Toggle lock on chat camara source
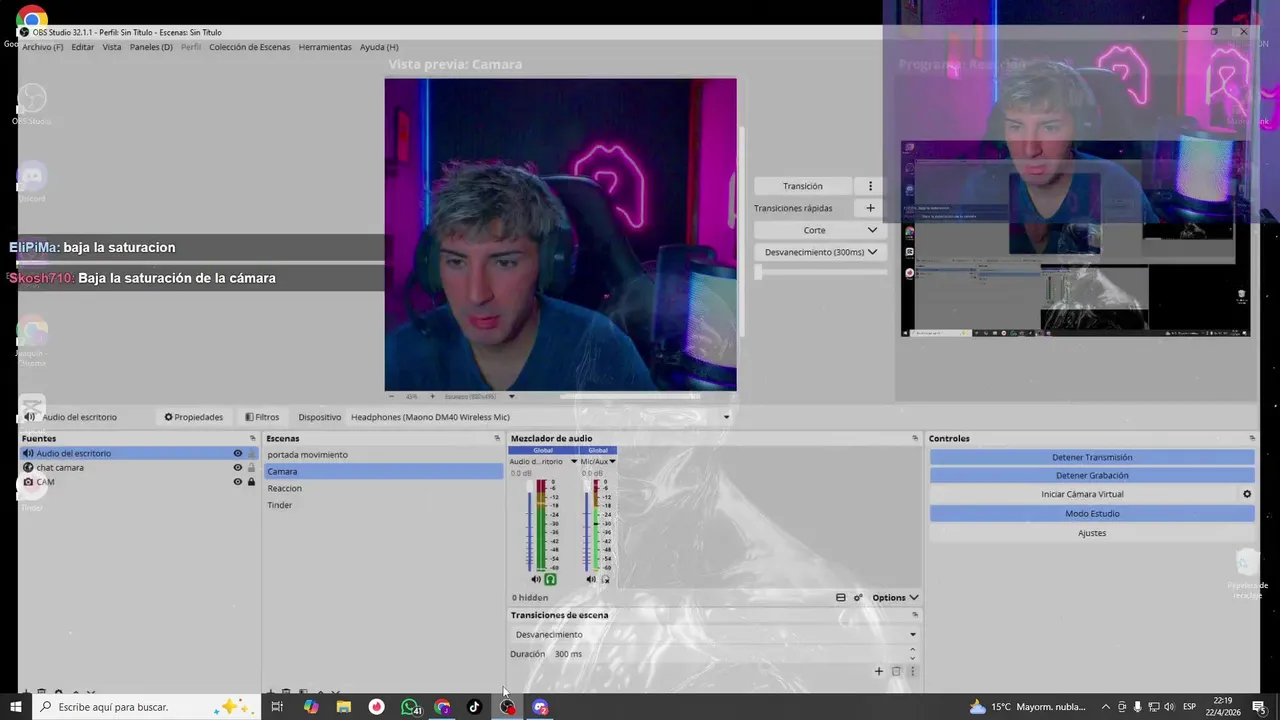The width and height of the screenshot is (1280, 720). click(x=251, y=467)
